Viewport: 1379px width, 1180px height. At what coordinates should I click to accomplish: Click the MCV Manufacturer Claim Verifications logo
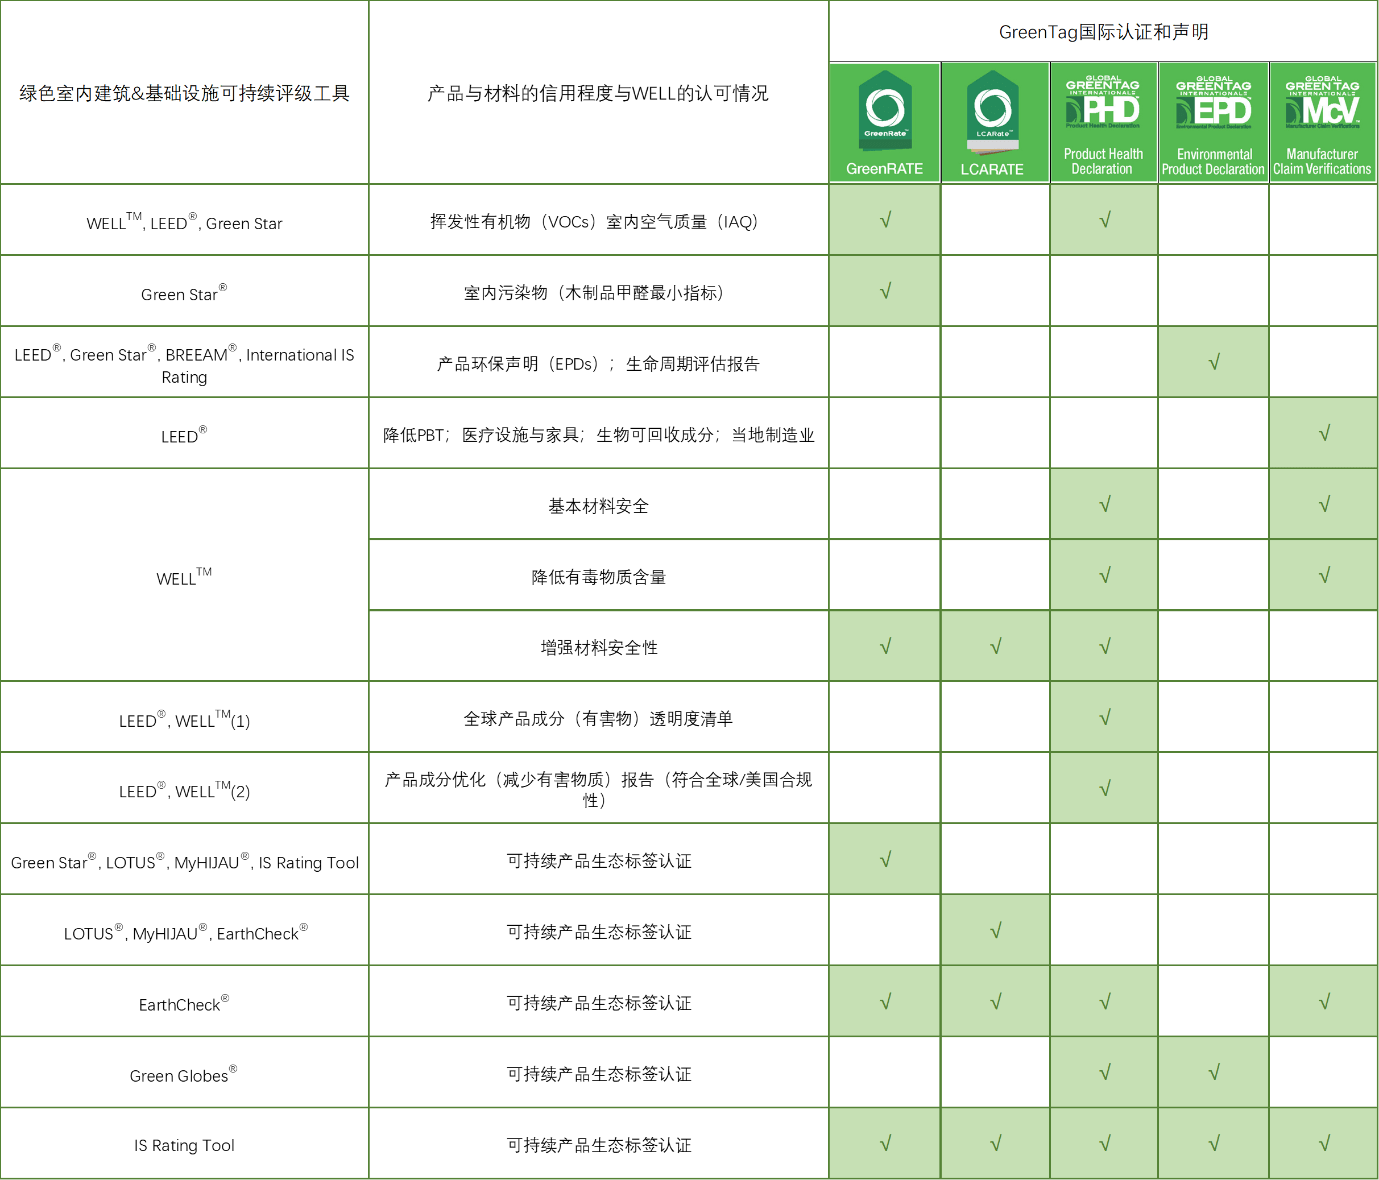[x=1323, y=122]
